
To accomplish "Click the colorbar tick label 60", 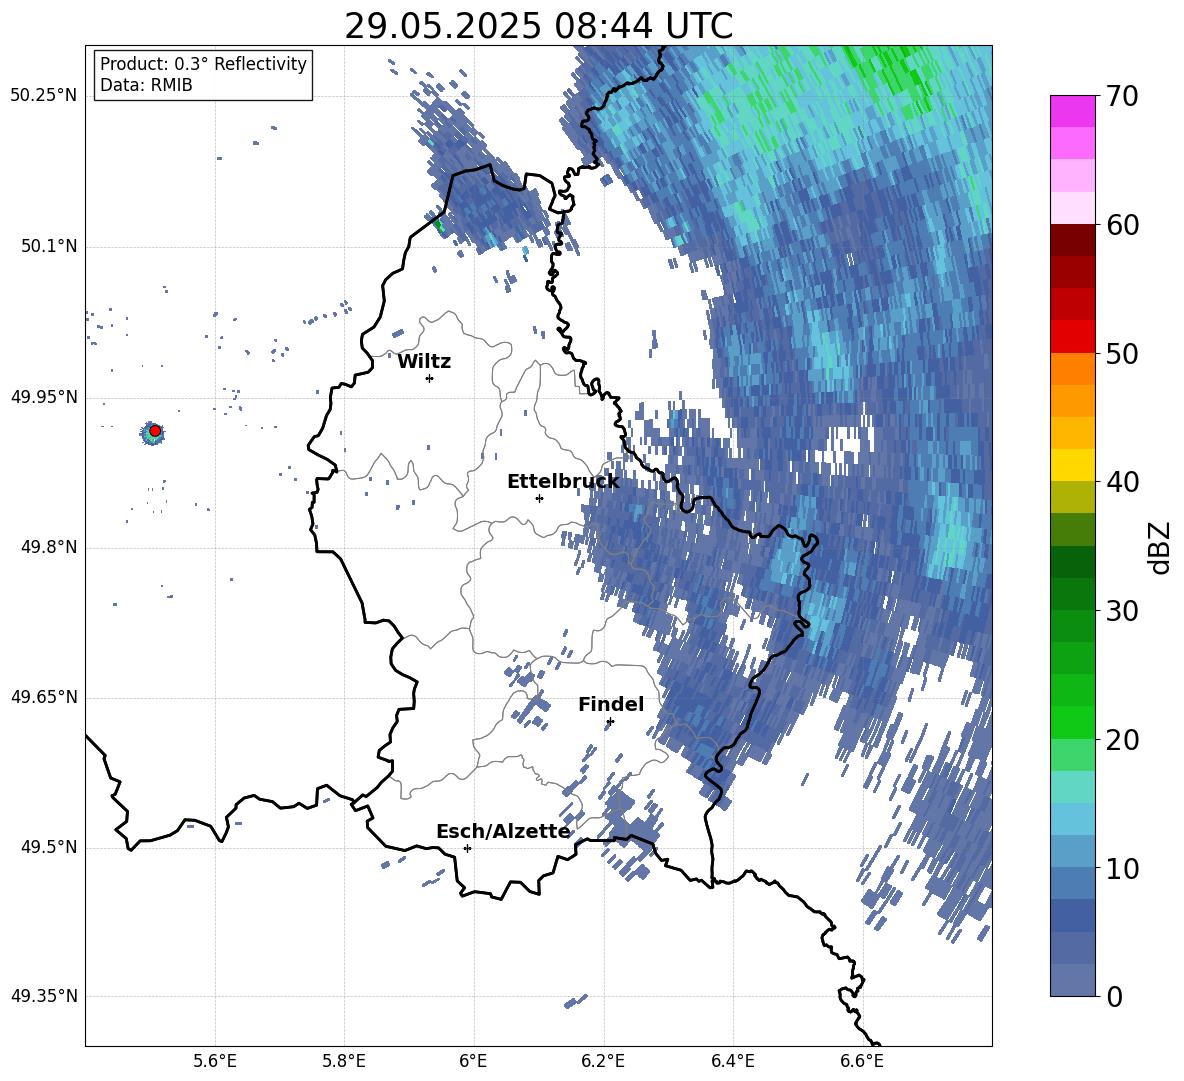I will point(1122,225).
